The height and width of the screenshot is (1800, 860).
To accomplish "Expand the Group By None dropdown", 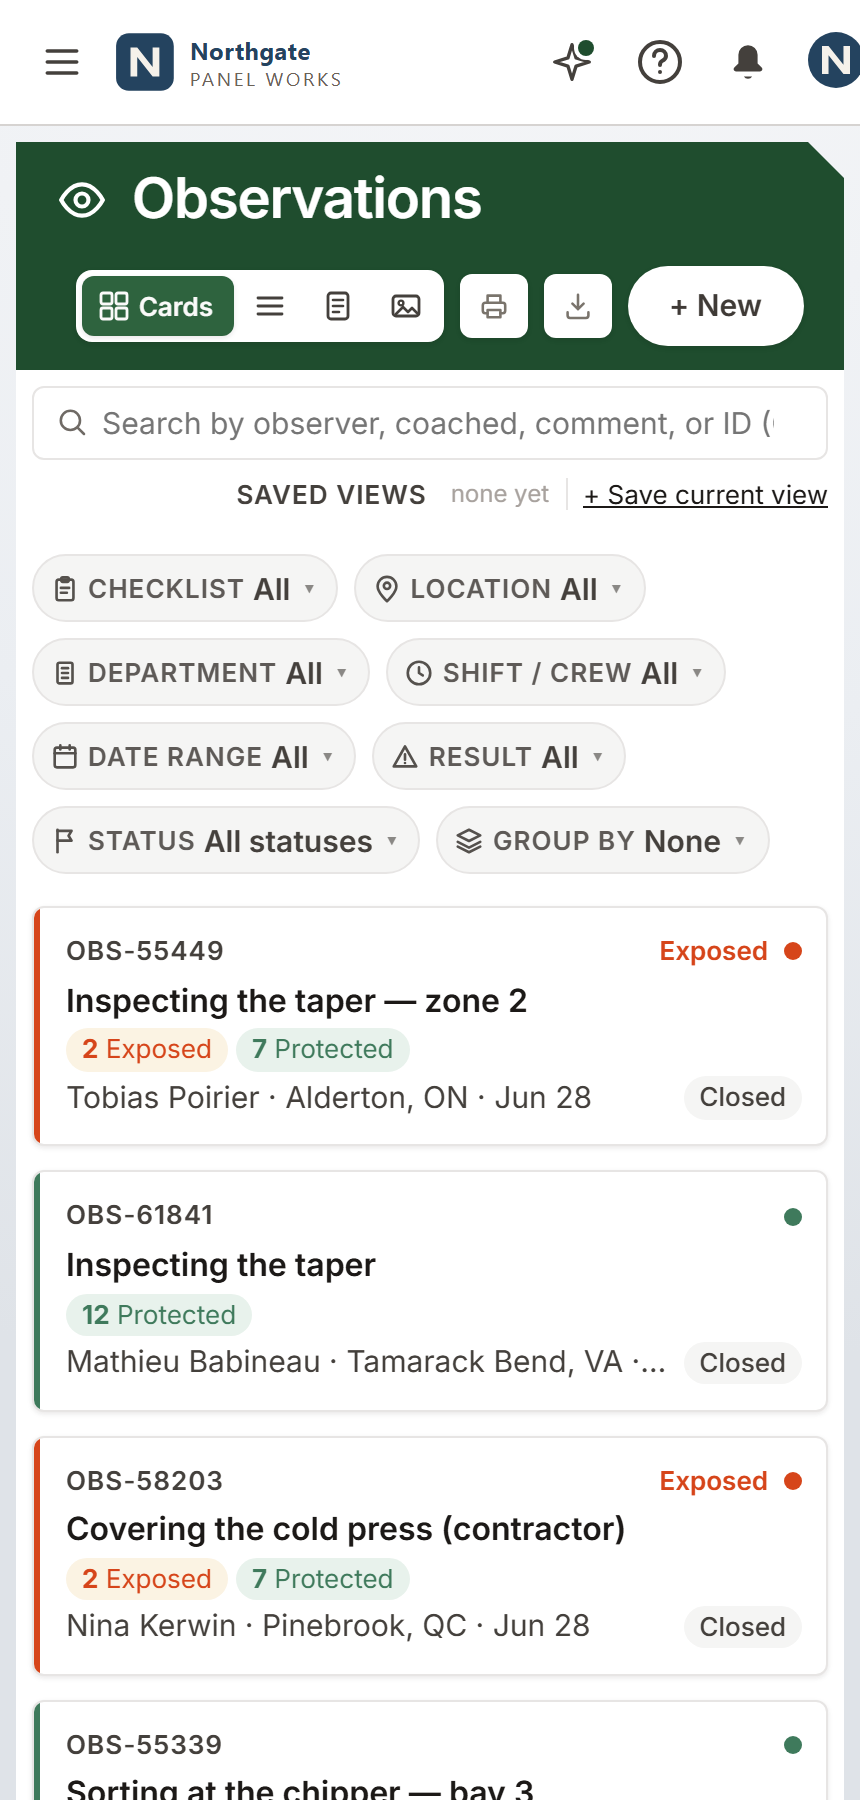I will 603,840.
